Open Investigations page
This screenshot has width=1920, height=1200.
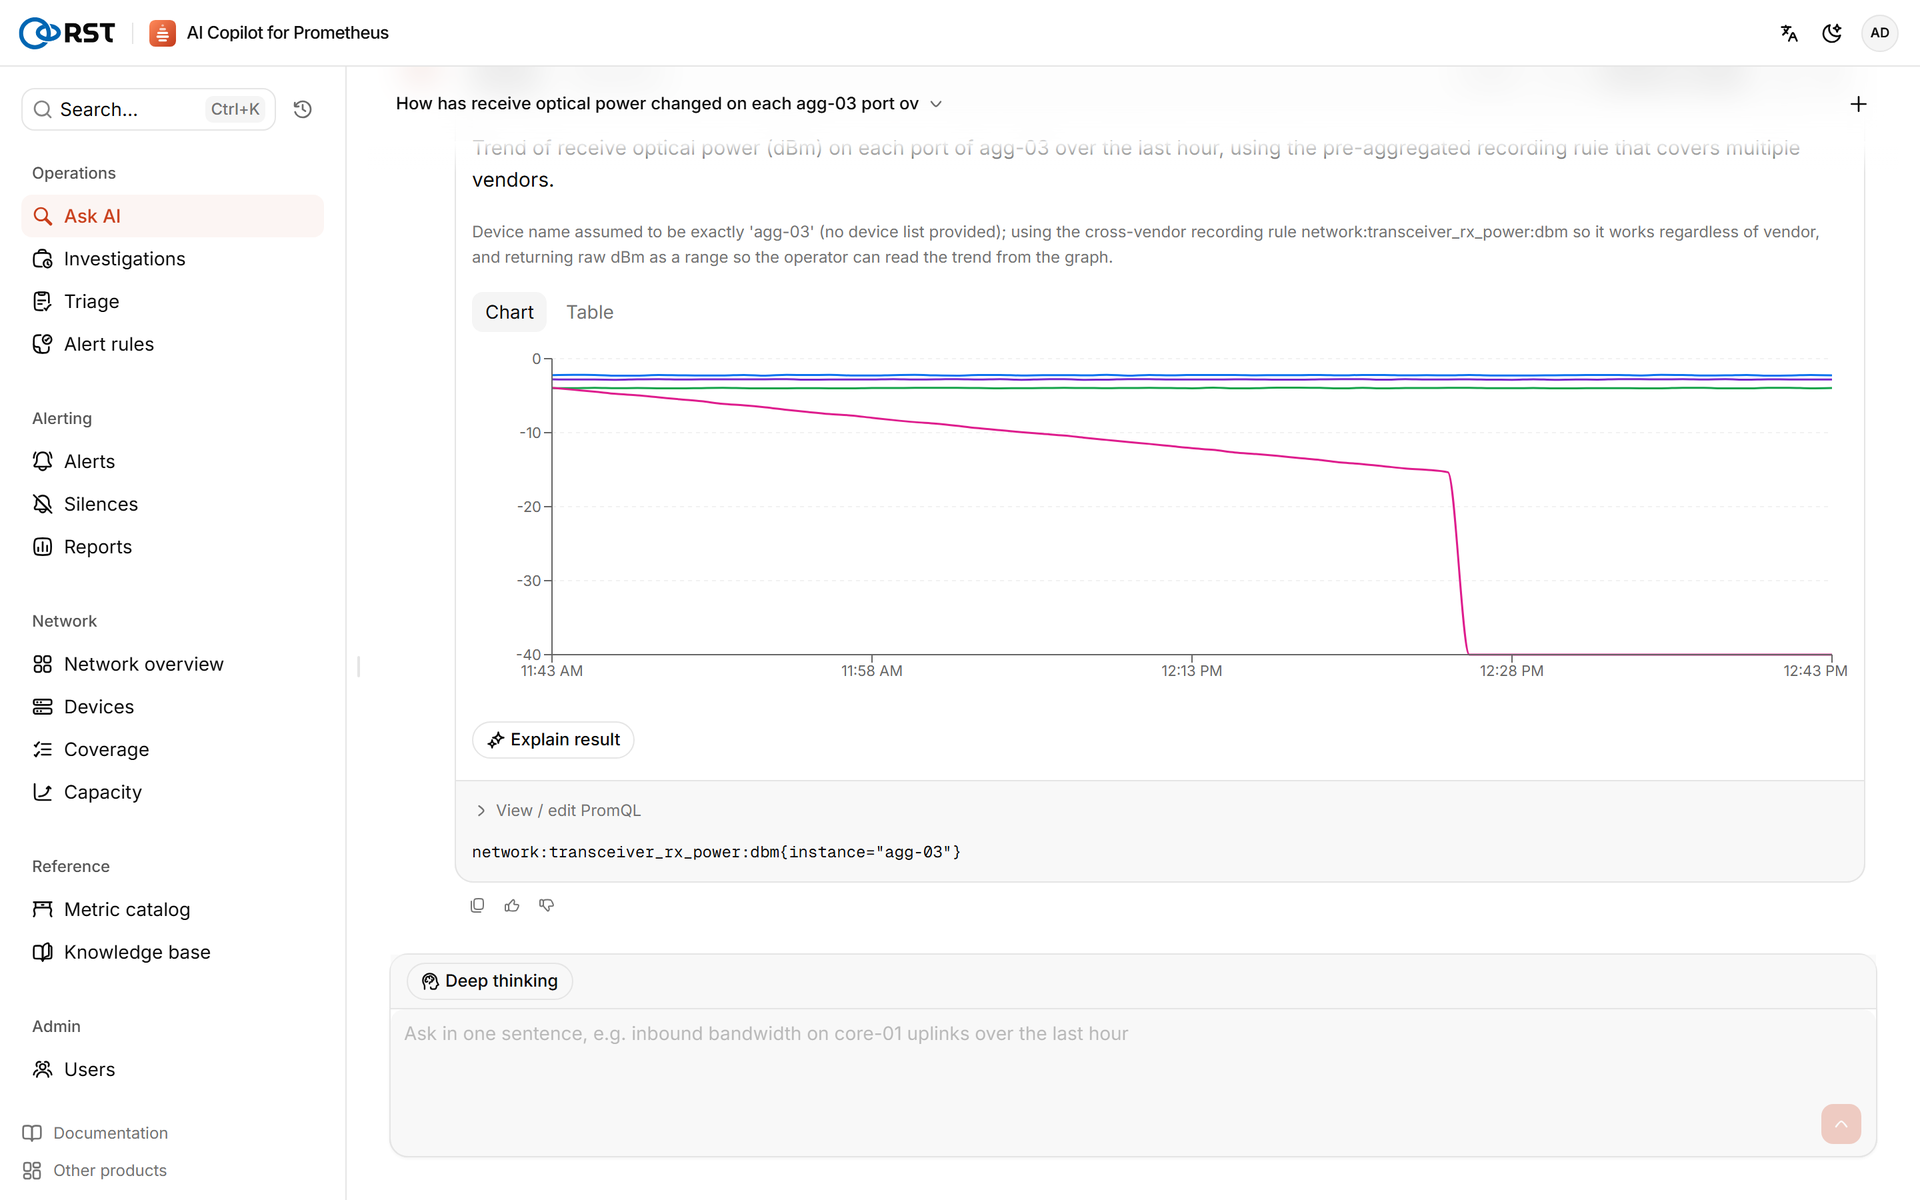tap(173, 259)
